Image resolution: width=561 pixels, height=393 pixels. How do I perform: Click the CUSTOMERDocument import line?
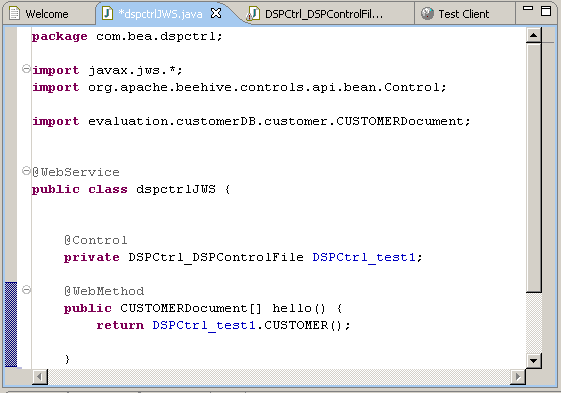click(x=251, y=121)
